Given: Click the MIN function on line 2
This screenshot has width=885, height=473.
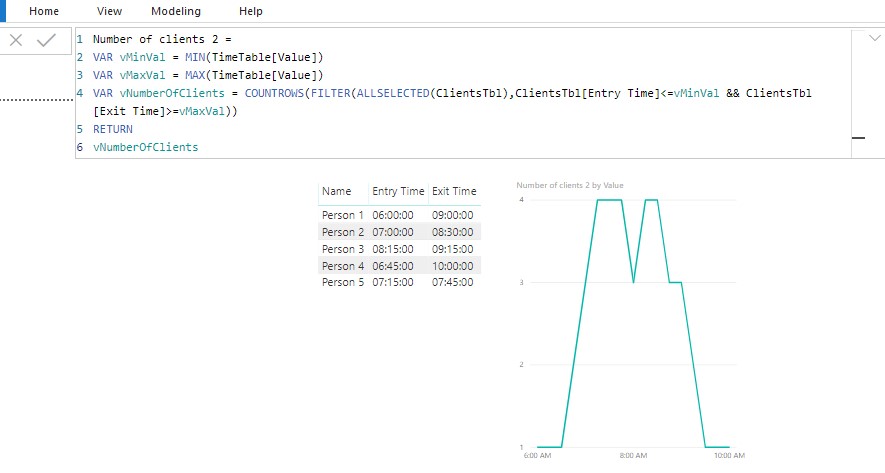Looking at the screenshot, I should click(195, 57).
